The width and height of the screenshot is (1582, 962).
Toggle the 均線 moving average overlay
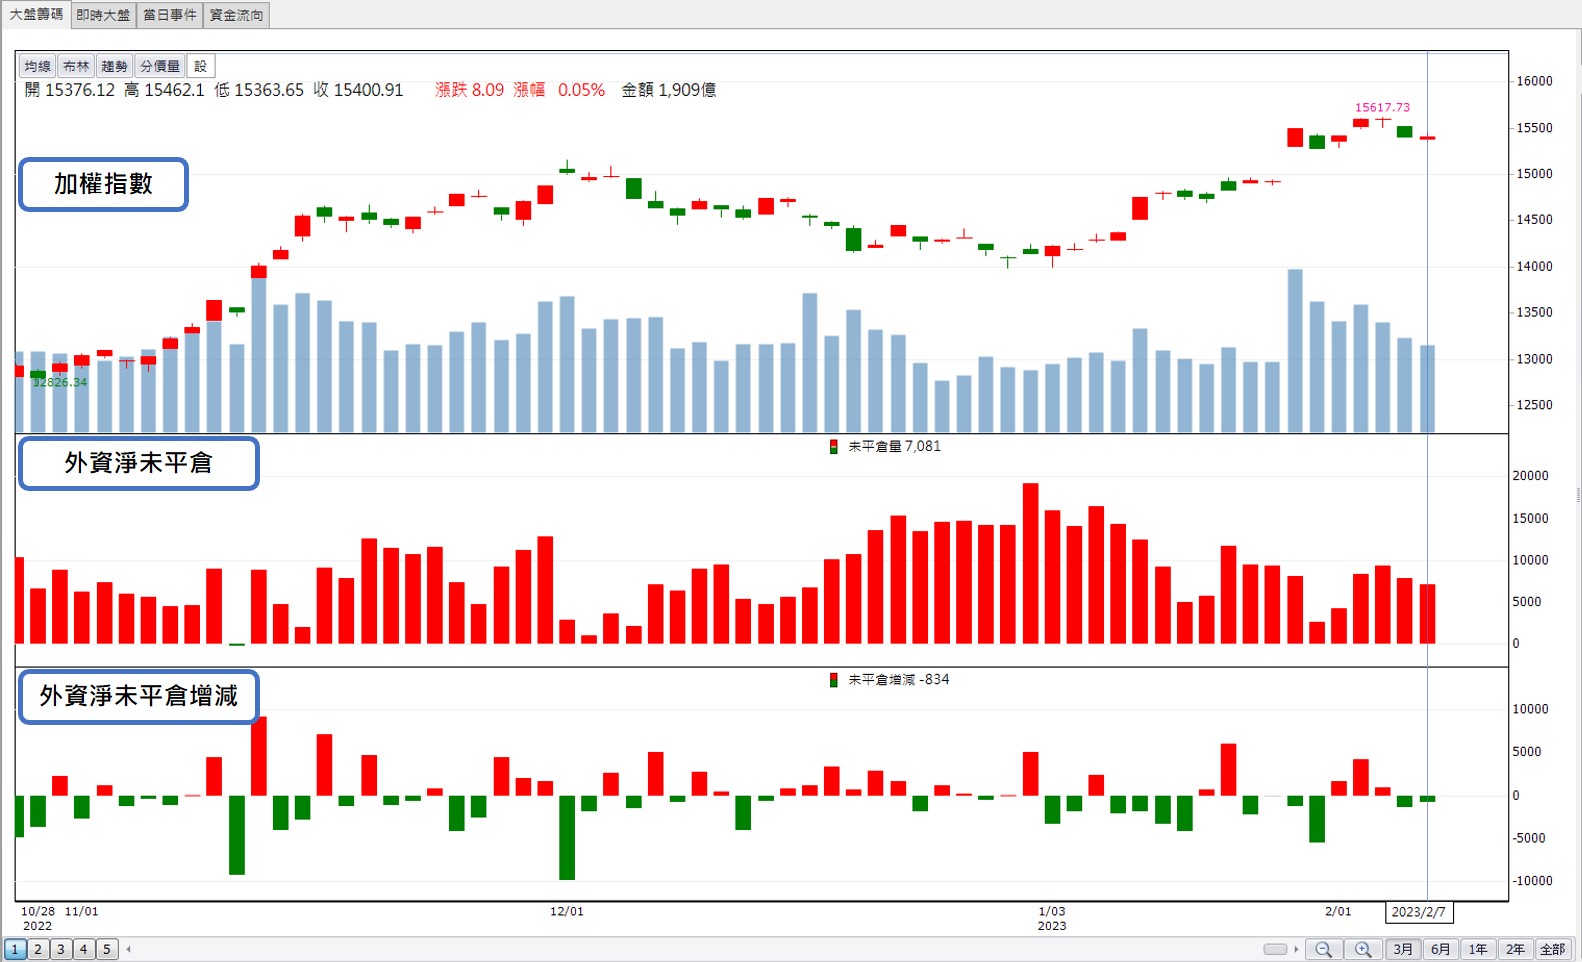coord(38,66)
